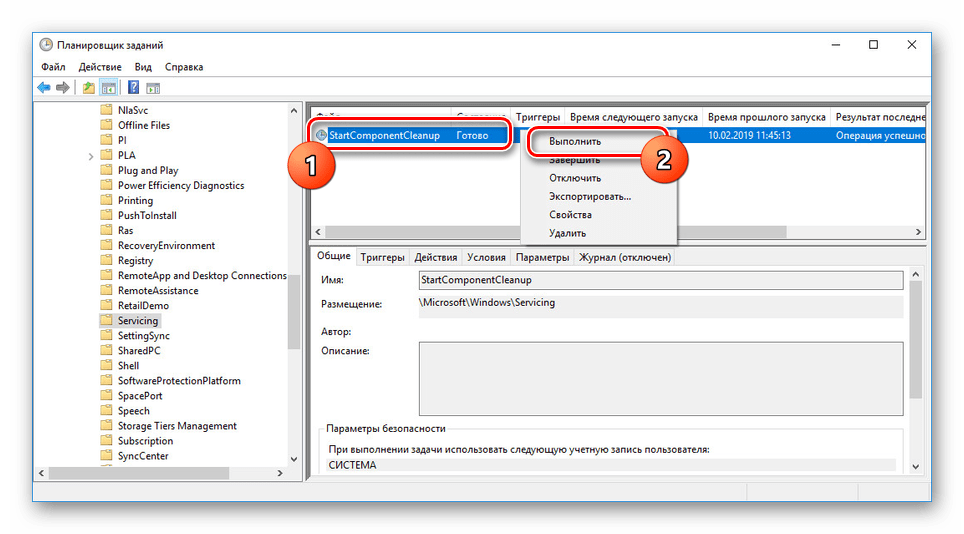Click the Back arrow toolbar icon
Image resolution: width=964 pixels, height=534 pixels.
pyautogui.click(x=44, y=88)
